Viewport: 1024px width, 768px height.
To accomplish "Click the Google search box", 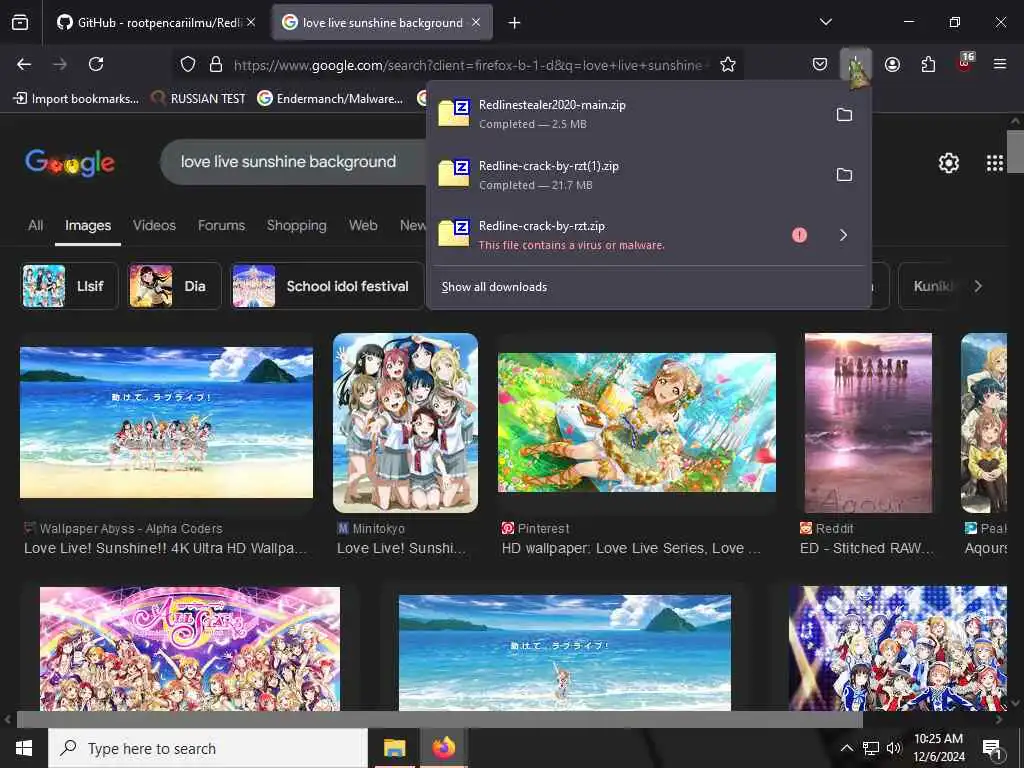I will [294, 162].
